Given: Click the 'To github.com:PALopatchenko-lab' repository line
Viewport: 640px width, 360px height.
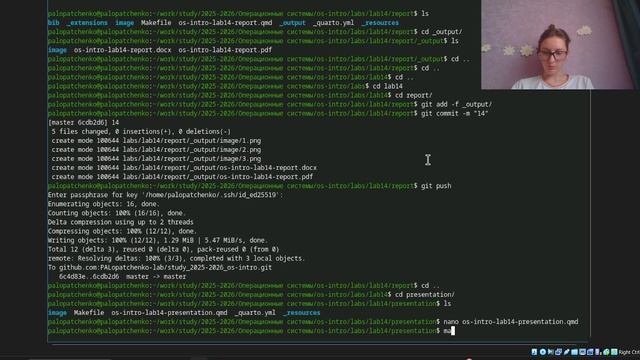Looking at the screenshot, I should [x=160, y=267].
